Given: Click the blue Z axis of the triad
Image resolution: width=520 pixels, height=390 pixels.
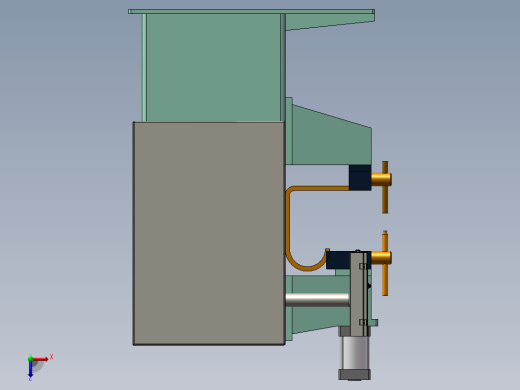Looking at the screenshot, I should [30, 369].
